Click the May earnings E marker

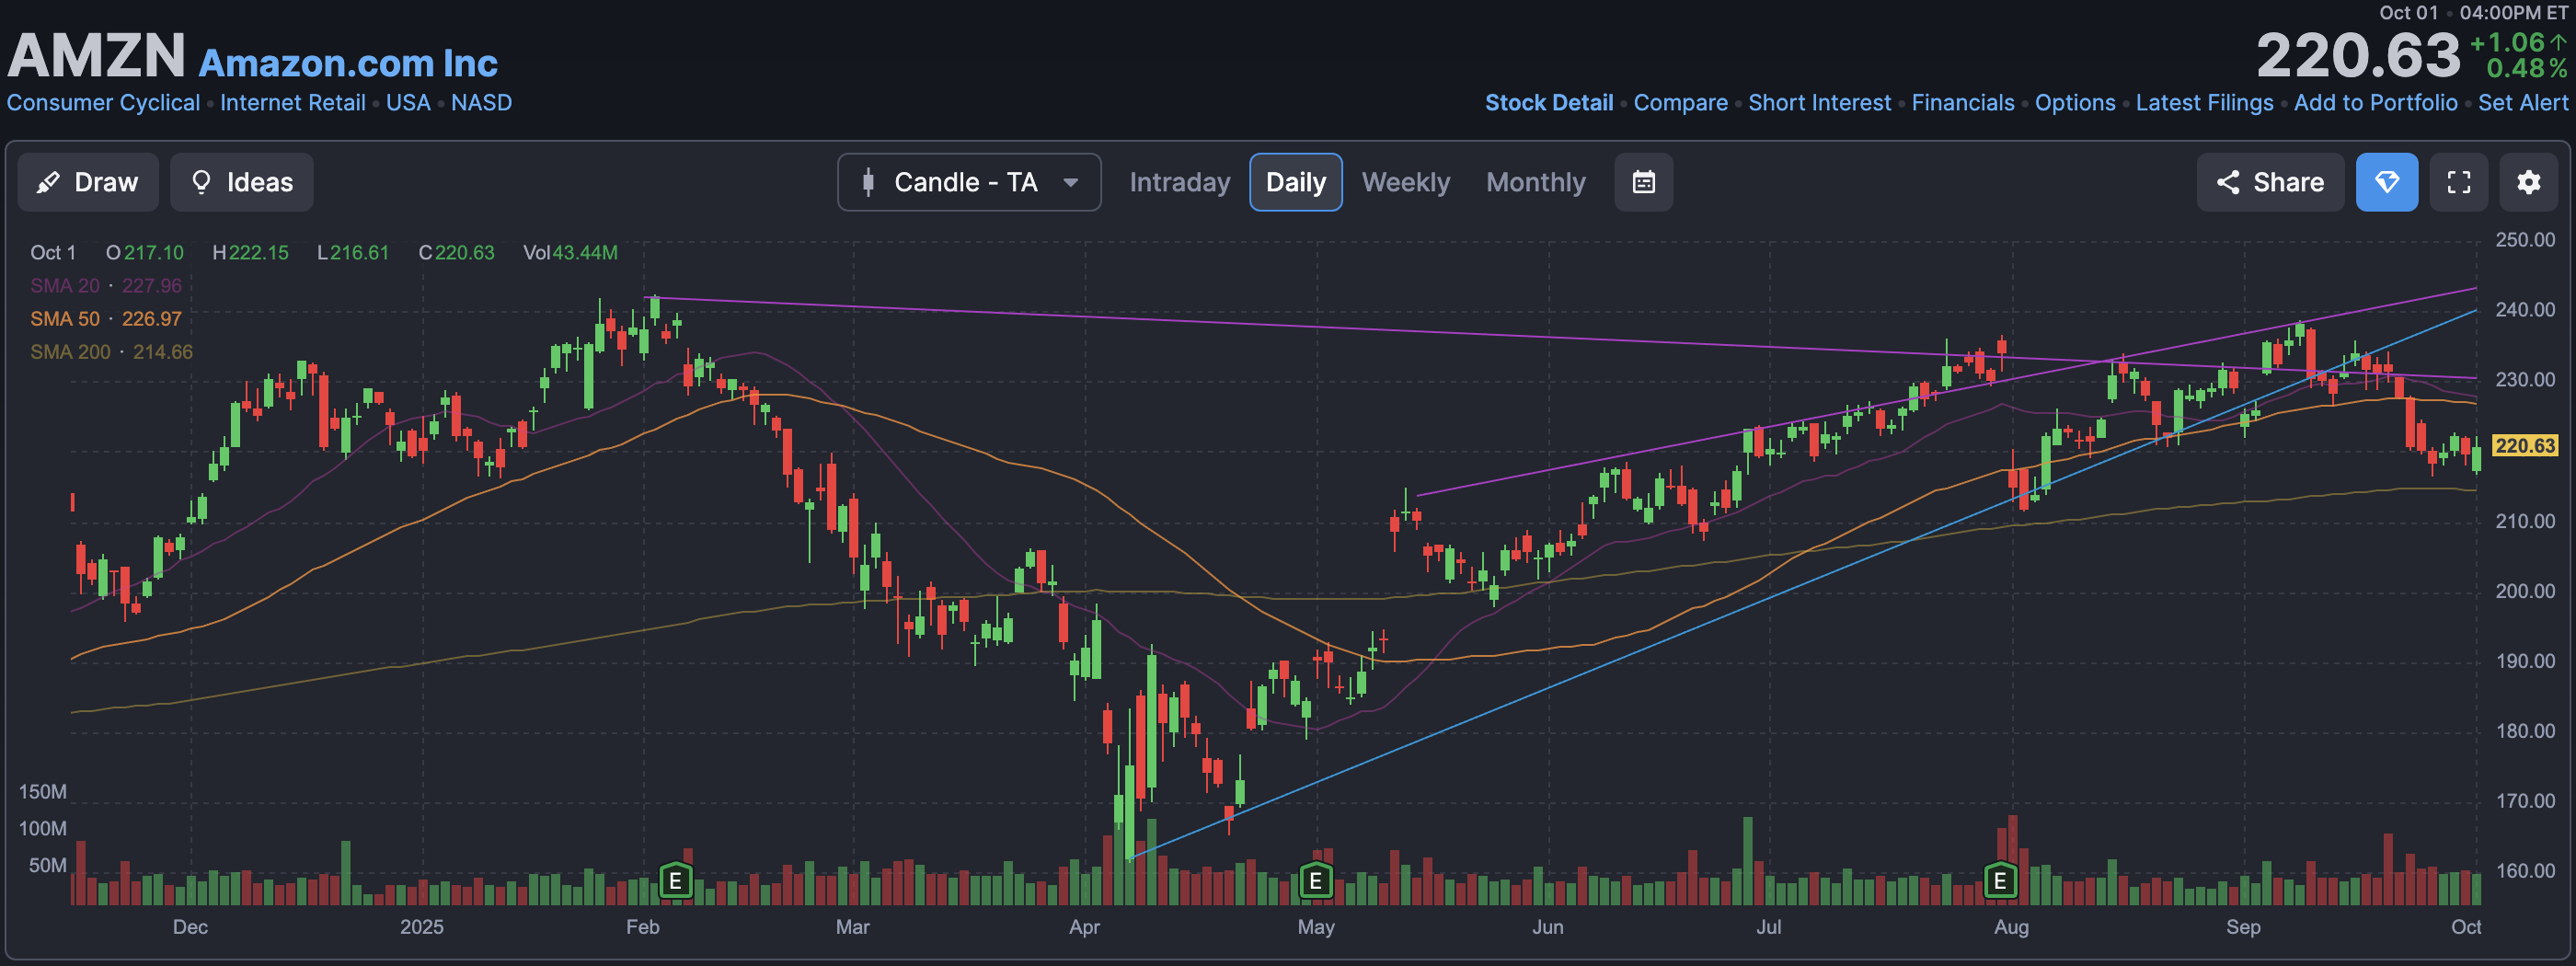pos(1316,881)
